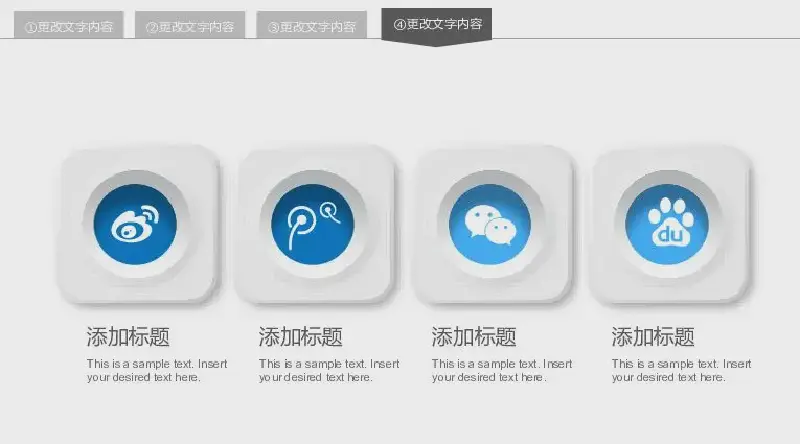The image size is (800, 444).
Task: Click sample text paragraph below WeChat title
Action: pos(502,371)
